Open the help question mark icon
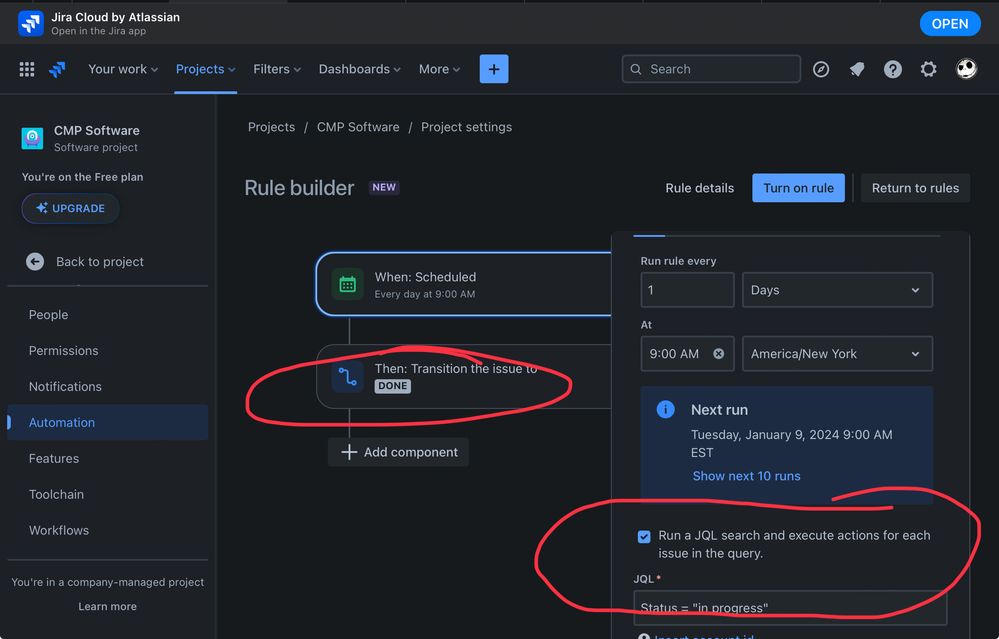The height and width of the screenshot is (639, 999). [x=893, y=69]
